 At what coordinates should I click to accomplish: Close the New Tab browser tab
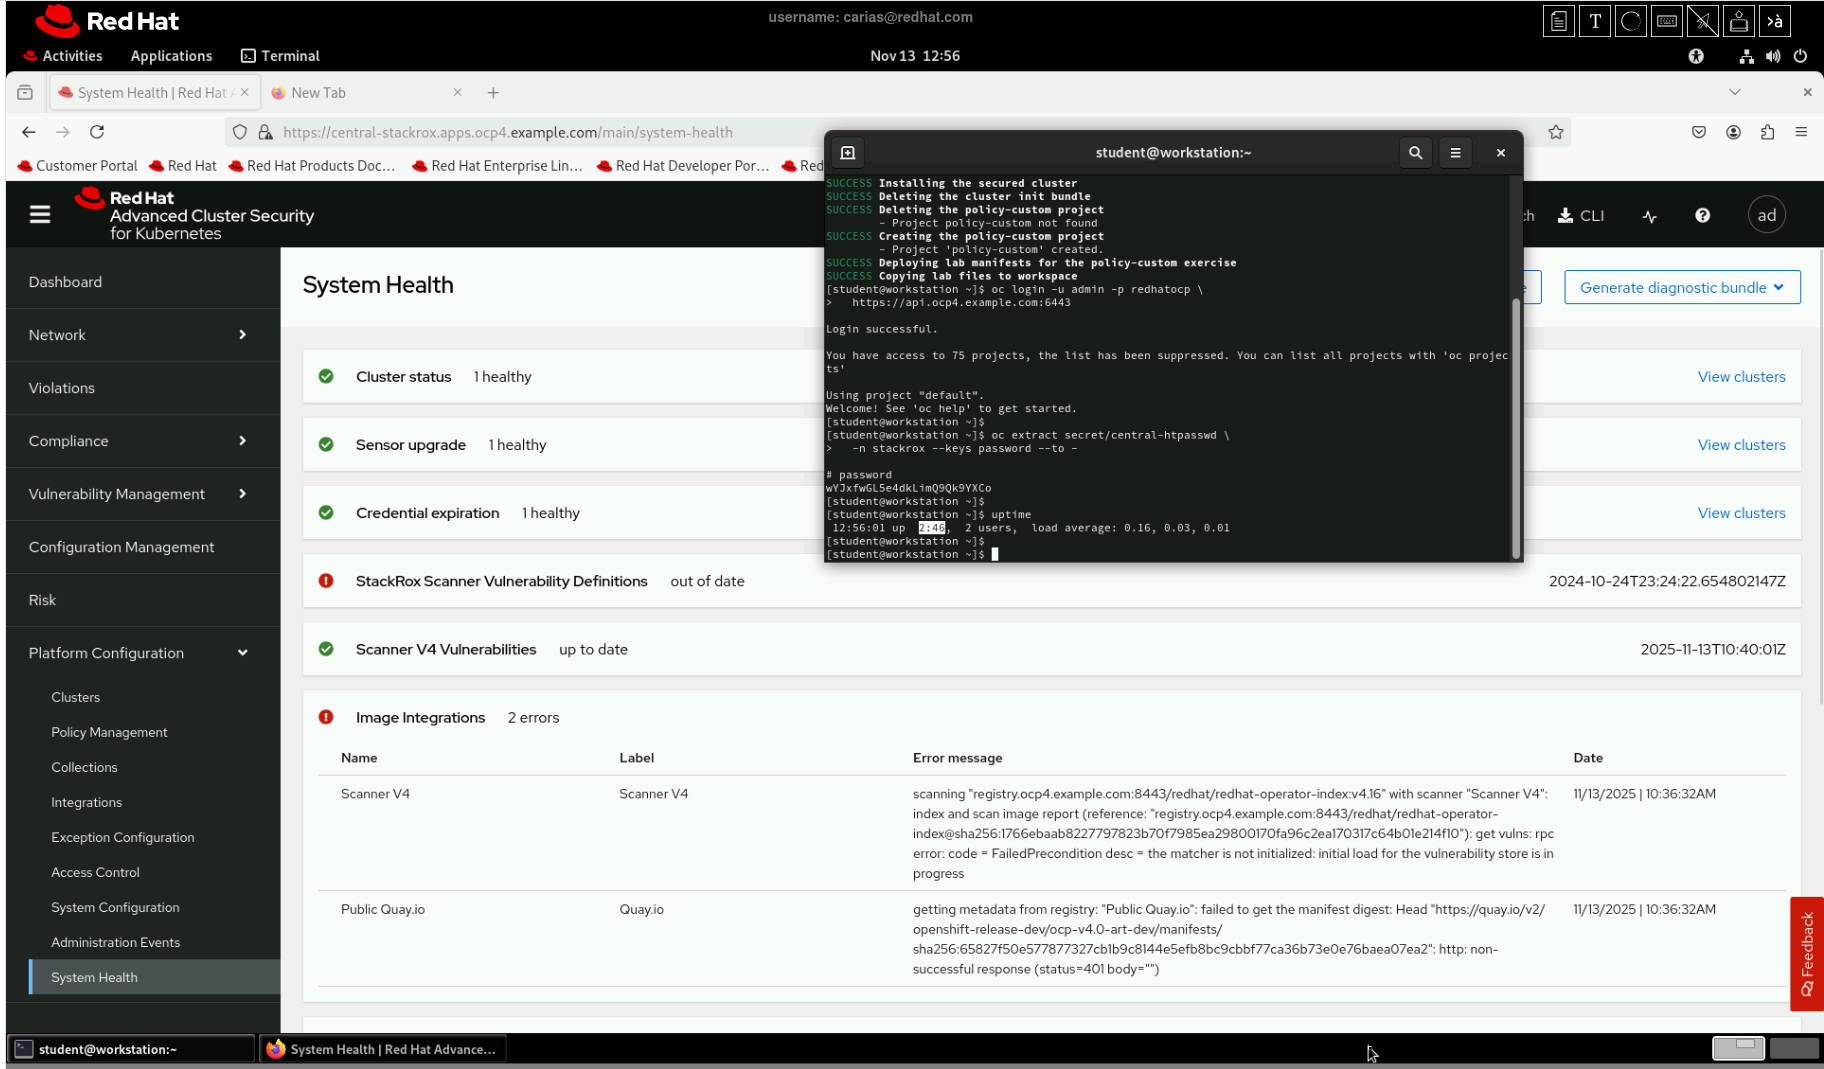pyautogui.click(x=457, y=93)
